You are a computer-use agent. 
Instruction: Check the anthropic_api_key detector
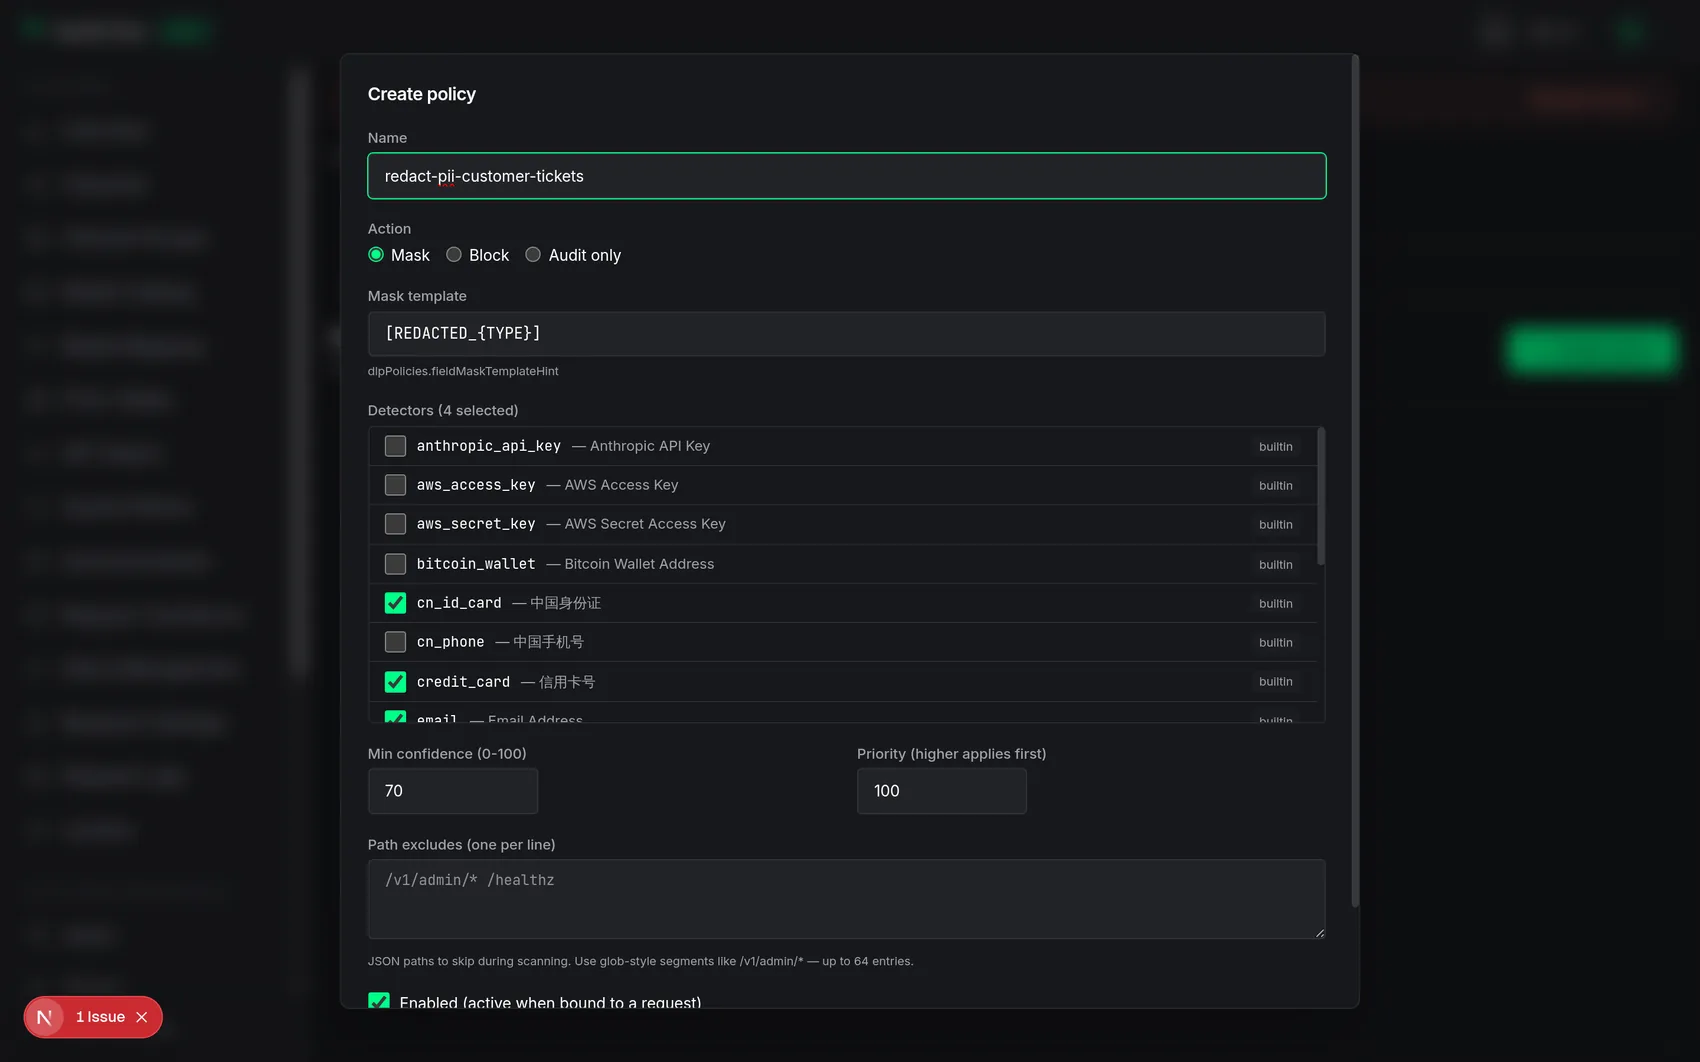(396, 446)
